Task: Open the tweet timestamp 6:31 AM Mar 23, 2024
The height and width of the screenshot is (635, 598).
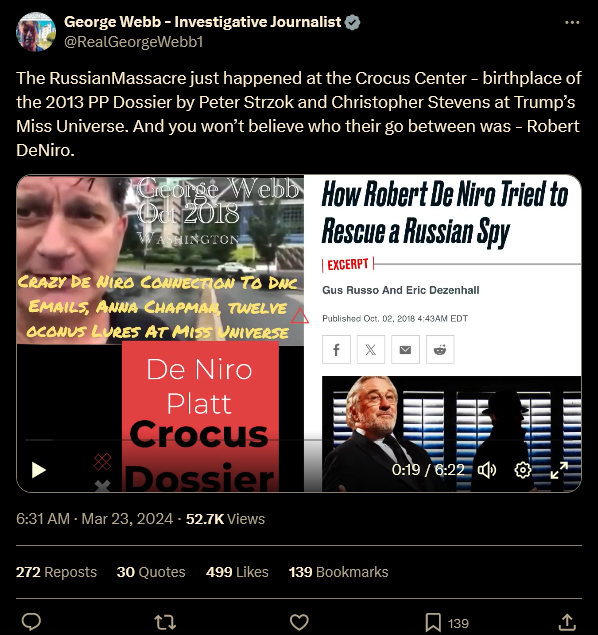Action: 94,519
